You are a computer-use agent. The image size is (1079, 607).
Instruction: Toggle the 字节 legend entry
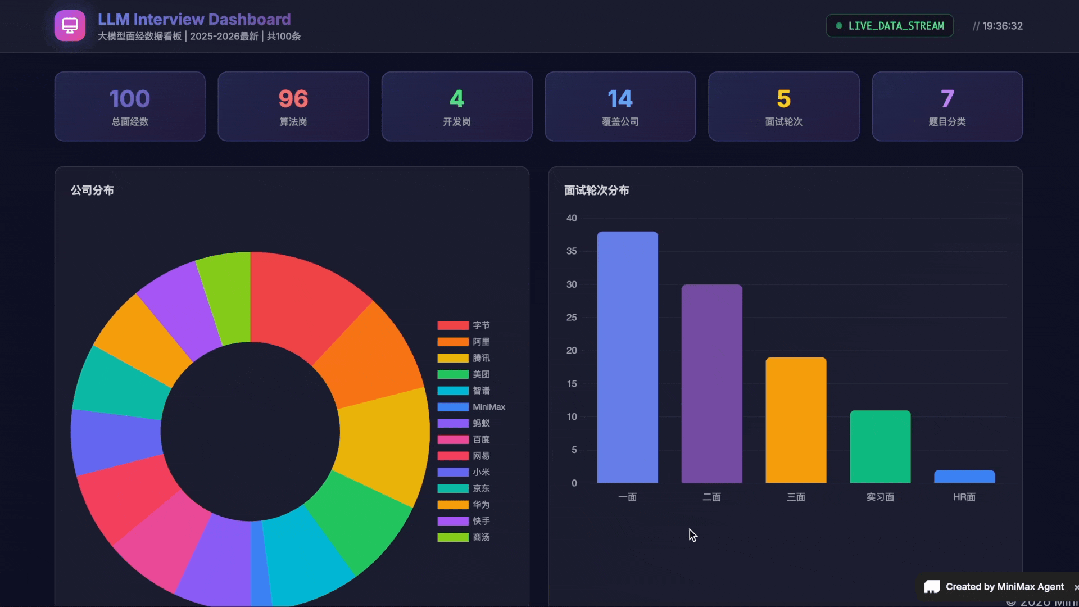[x=464, y=326]
